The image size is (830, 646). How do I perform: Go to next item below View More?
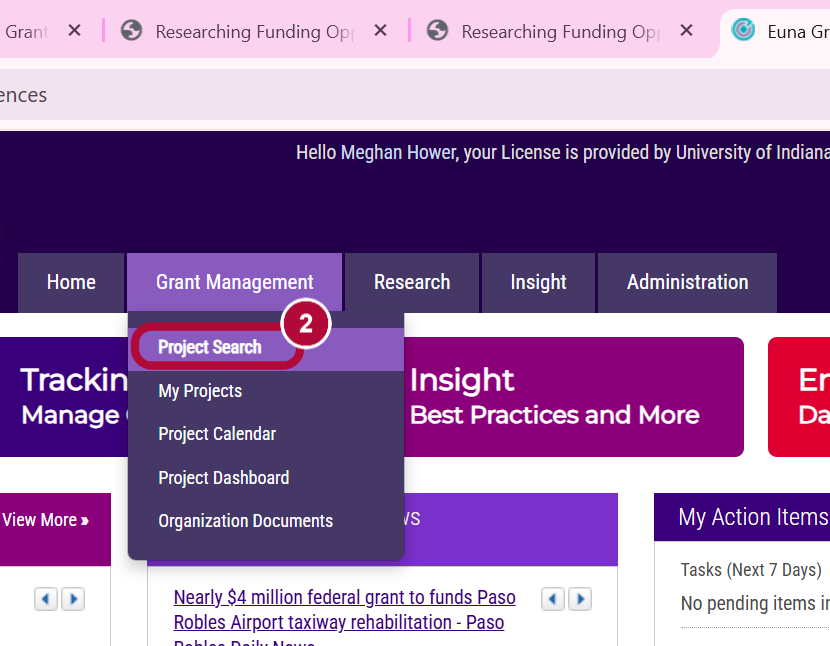pyautogui.click(x=73, y=599)
